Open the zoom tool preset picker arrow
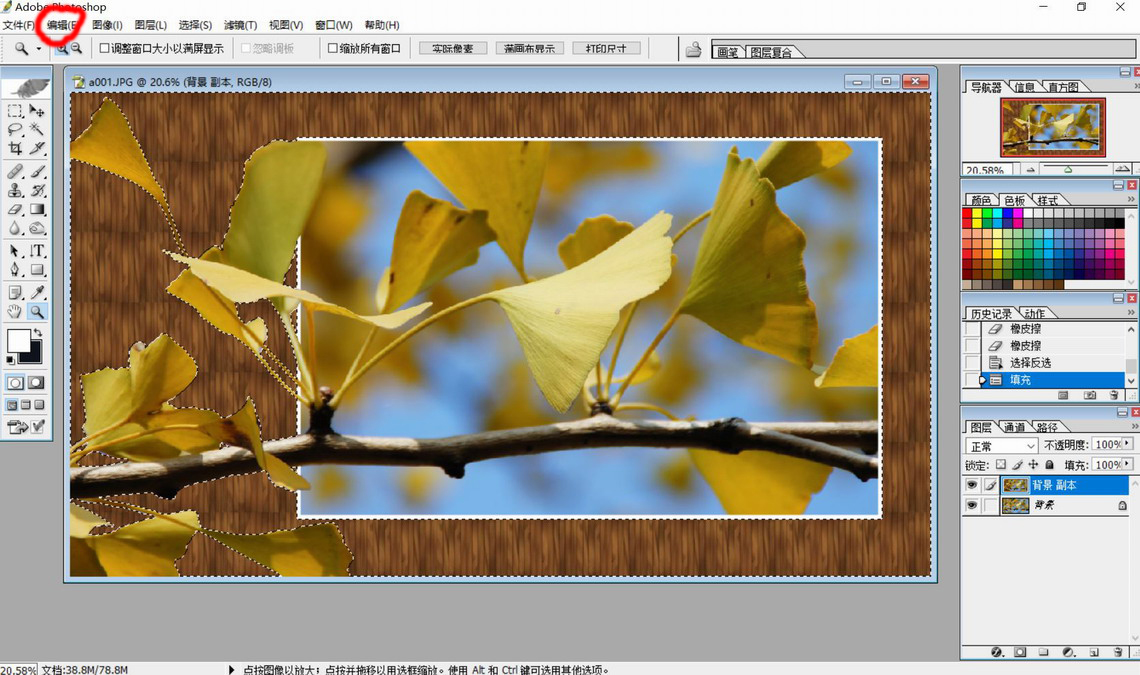 [x=39, y=48]
